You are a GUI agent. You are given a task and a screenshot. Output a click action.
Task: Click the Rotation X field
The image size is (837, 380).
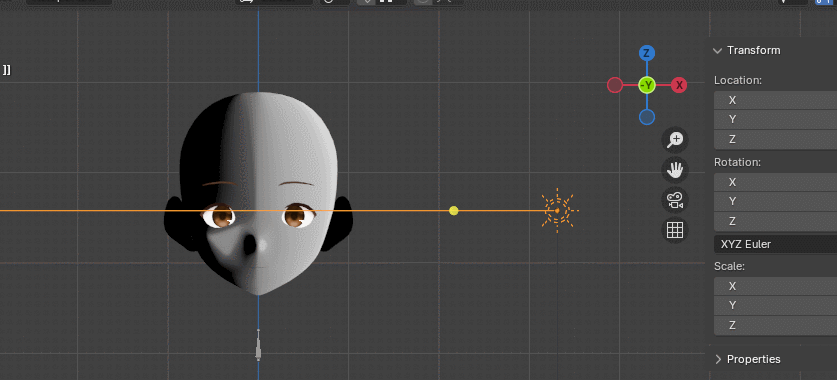pyautogui.click(x=776, y=182)
